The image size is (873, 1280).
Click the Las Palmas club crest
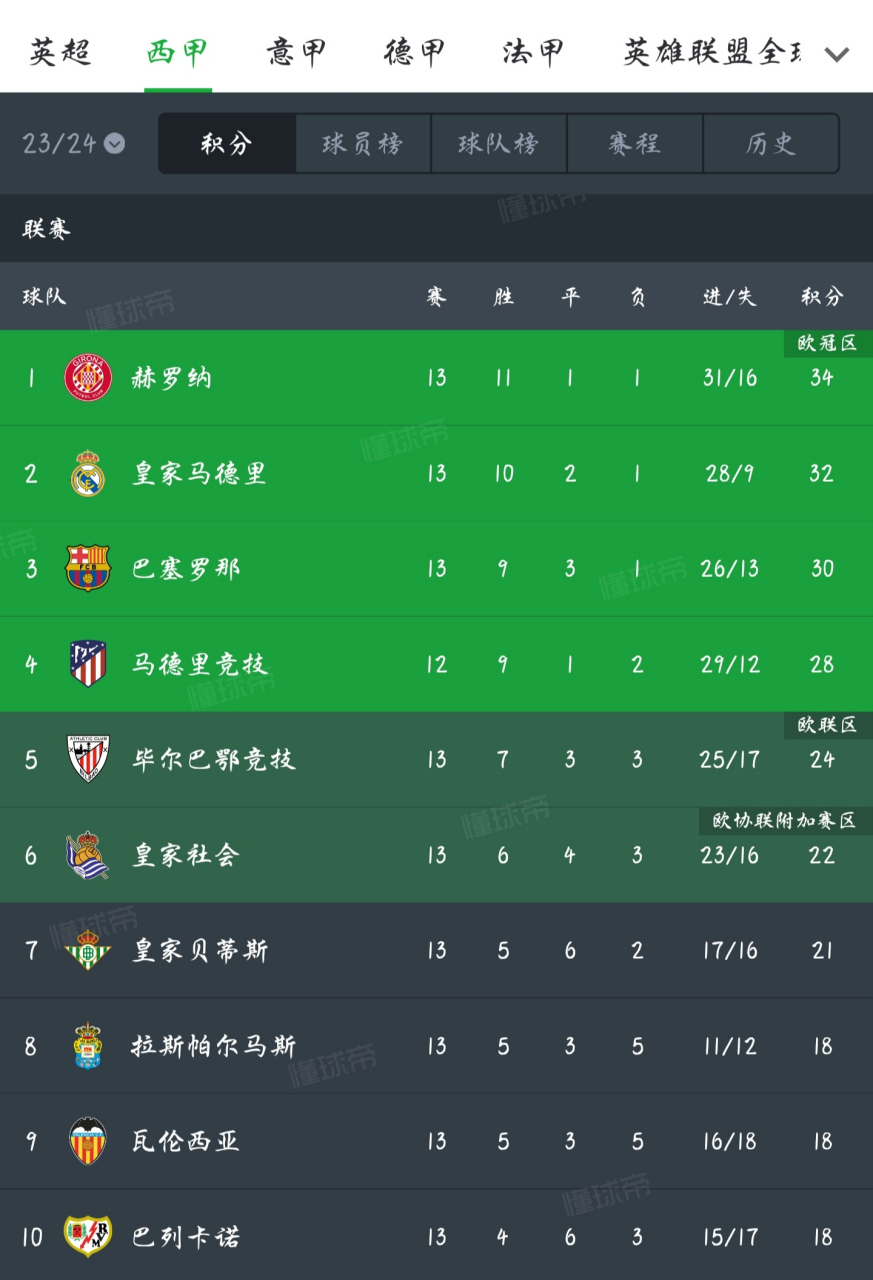[88, 1046]
